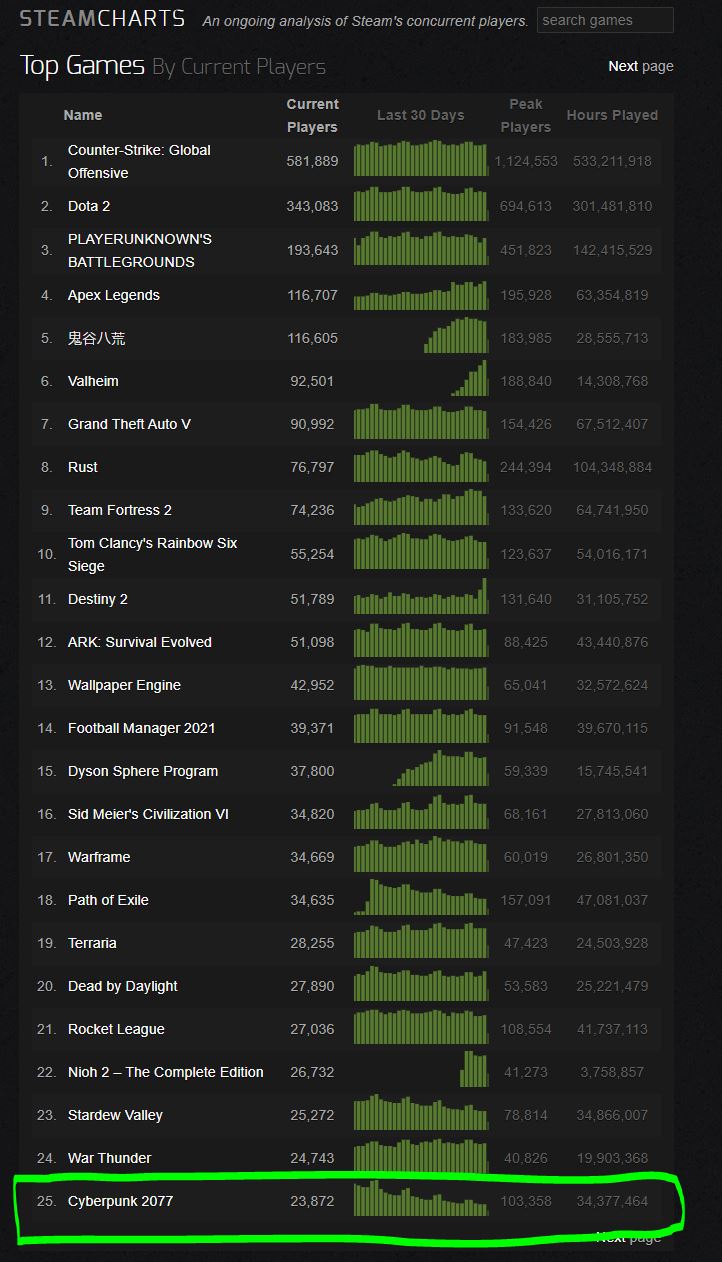Click Wallpaper Engine's flat 30-day chart
Viewport: 722px width, 1262px height.
pyautogui.click(x=421, y=683)
